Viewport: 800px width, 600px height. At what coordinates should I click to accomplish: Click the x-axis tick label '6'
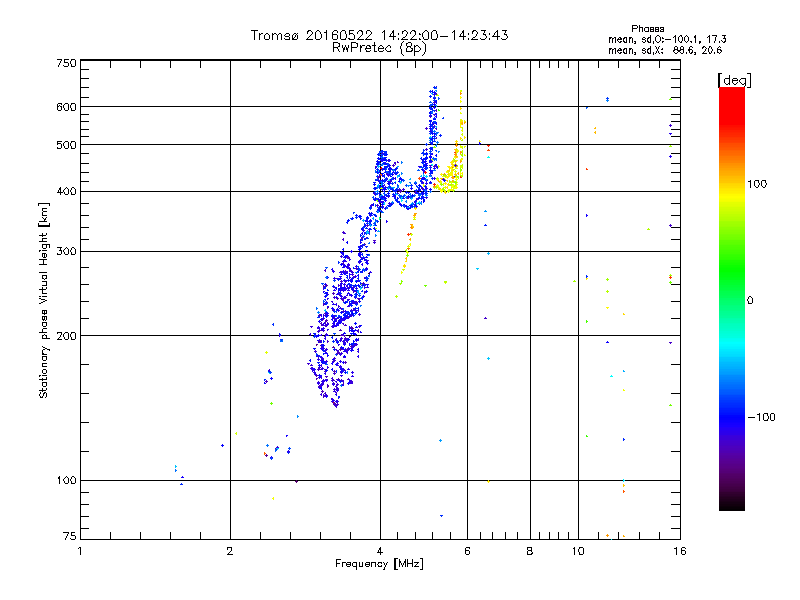(467, 551)
